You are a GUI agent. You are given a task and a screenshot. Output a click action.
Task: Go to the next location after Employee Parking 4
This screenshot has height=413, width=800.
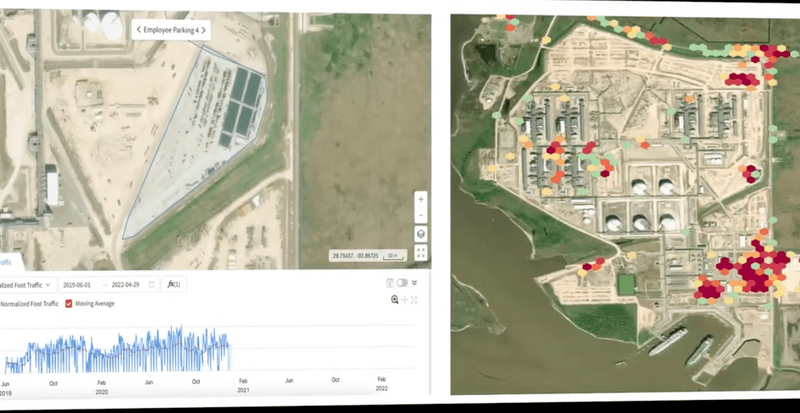click(x=203, y=30)
